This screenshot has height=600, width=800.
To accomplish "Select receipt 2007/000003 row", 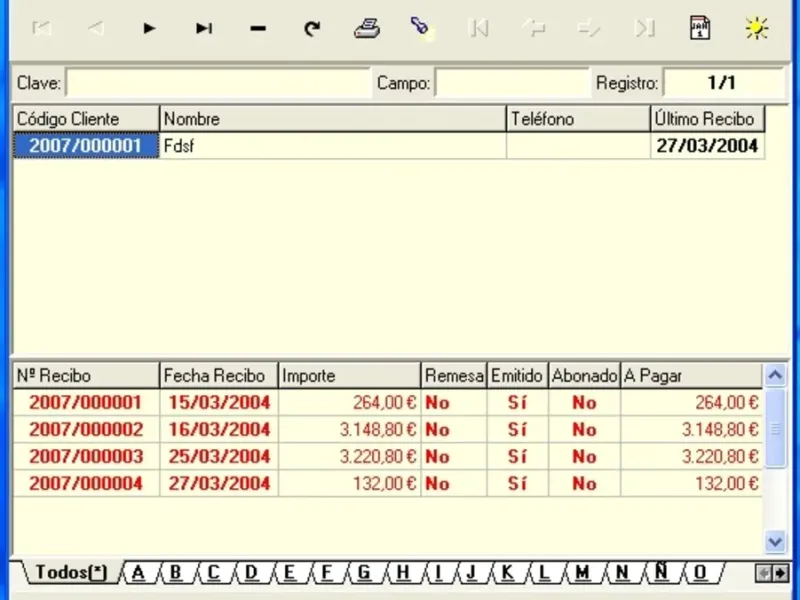I will click(x=85, y=457).
